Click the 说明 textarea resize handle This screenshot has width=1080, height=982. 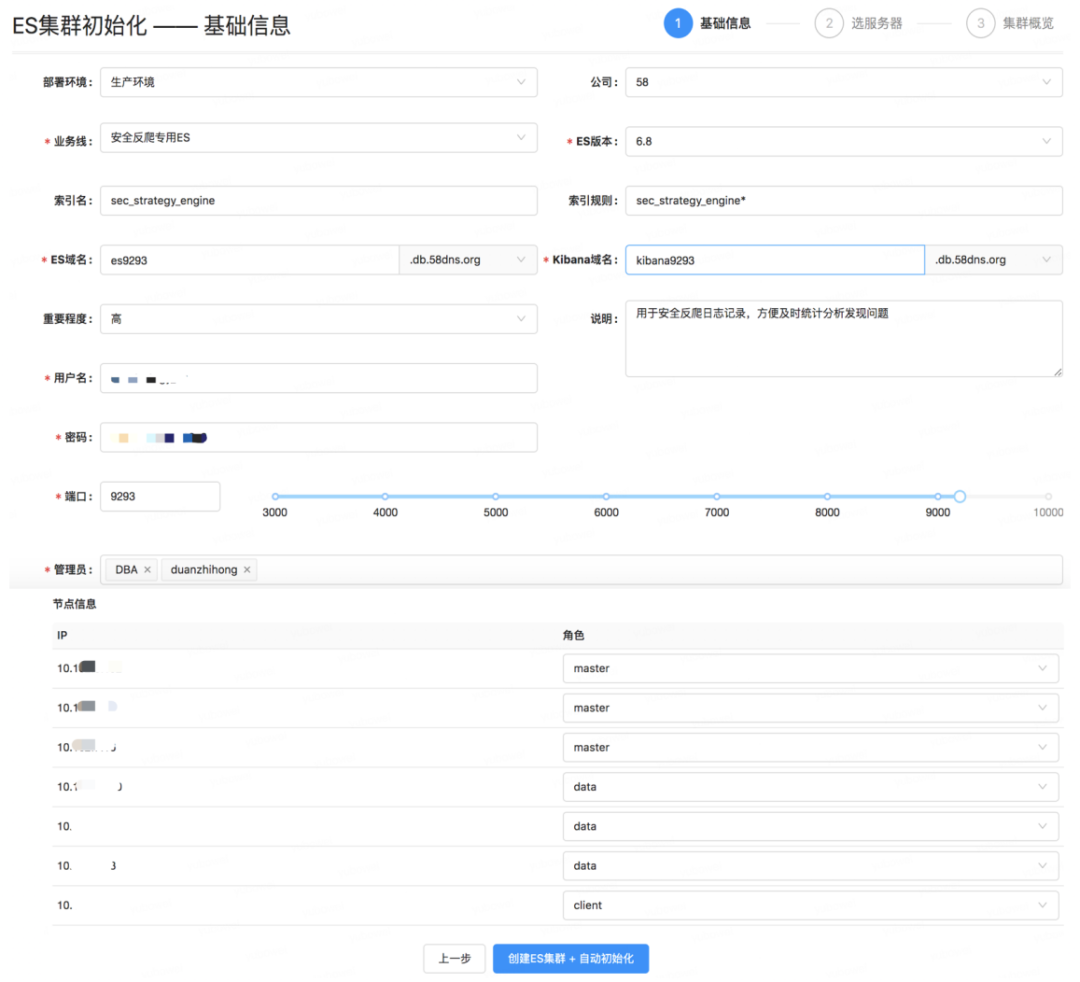pyautogui.click(x=1057, y=372)
